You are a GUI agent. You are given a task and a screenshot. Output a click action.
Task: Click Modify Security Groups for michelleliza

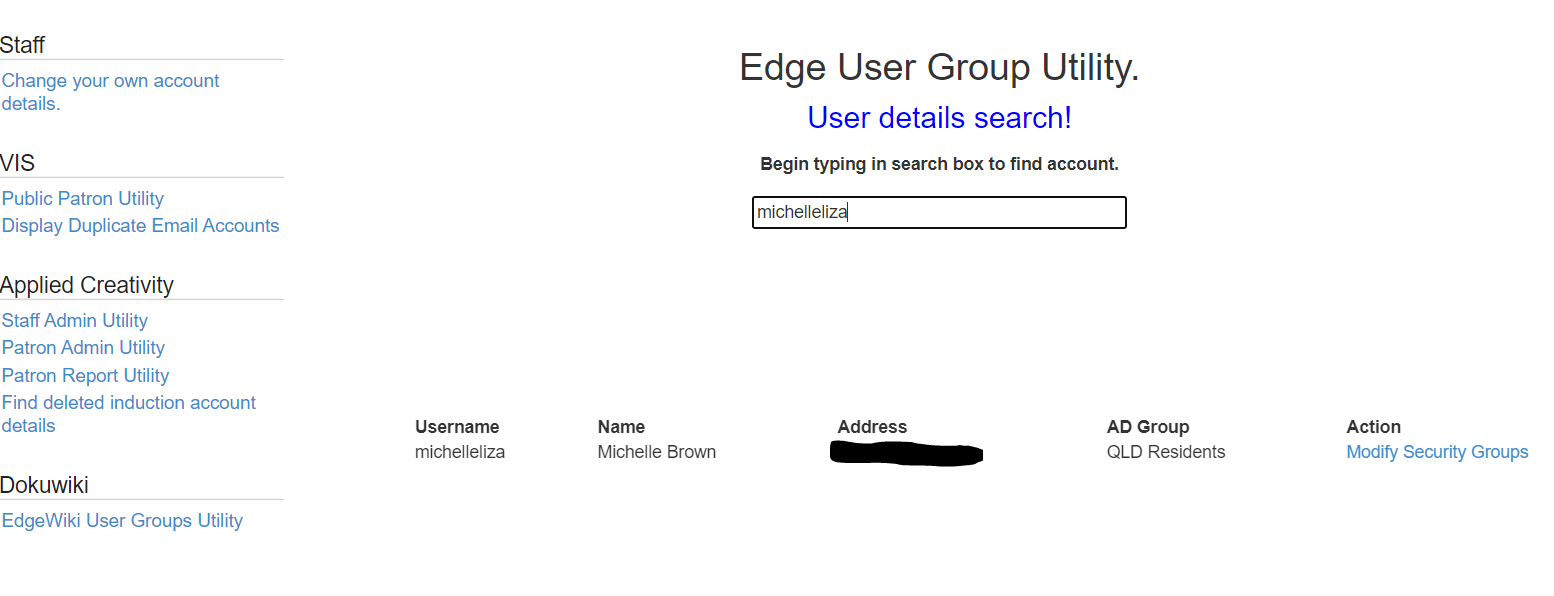[1437, 452]
